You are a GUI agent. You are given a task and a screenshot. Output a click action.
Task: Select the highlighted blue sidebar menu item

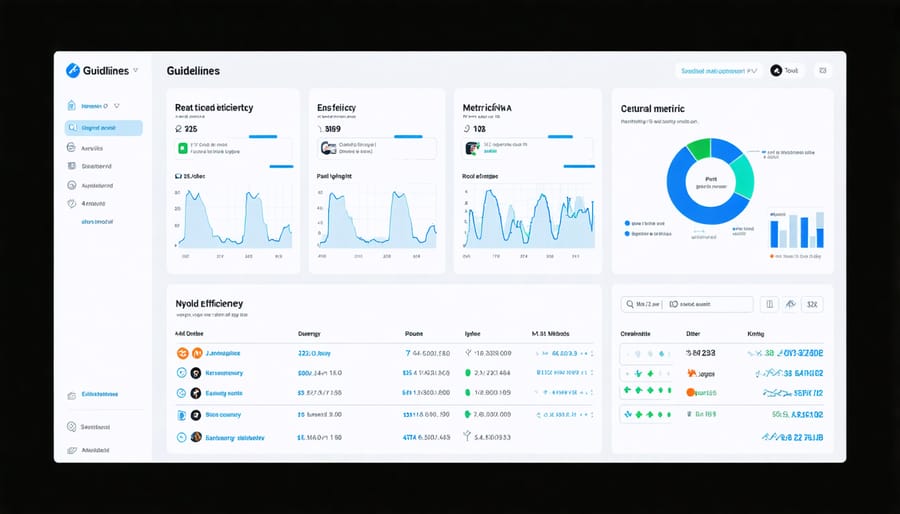(x=104, y=128)
